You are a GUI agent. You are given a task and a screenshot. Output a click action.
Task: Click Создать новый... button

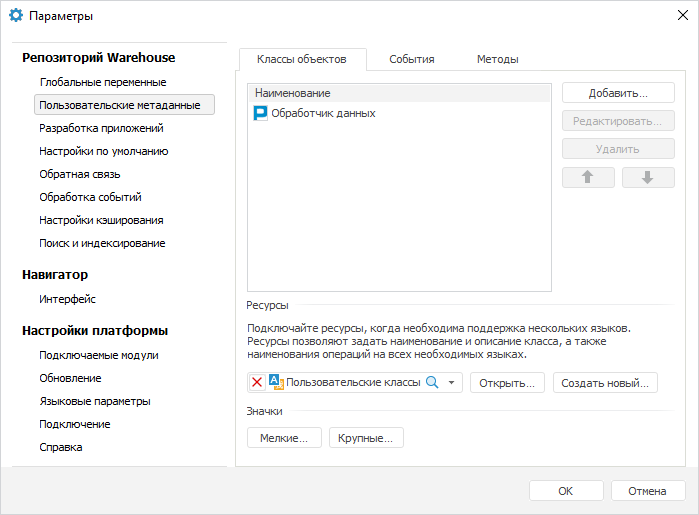click(606, 383)
